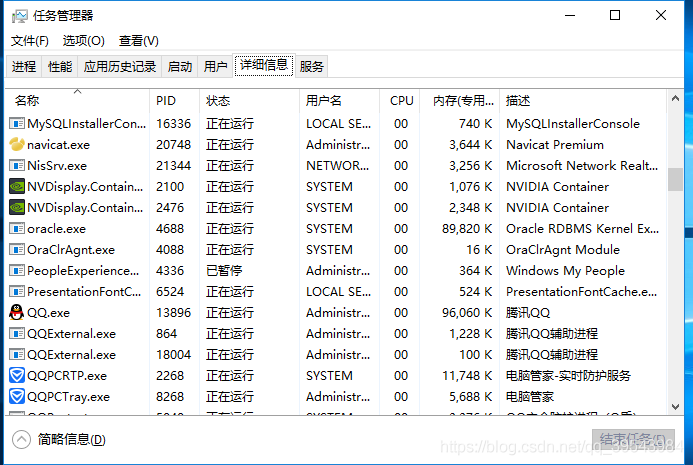Viewport: 693px width, 465px height.
Task: Click the vertical scrollbar thumb
Action: point(675,179)
